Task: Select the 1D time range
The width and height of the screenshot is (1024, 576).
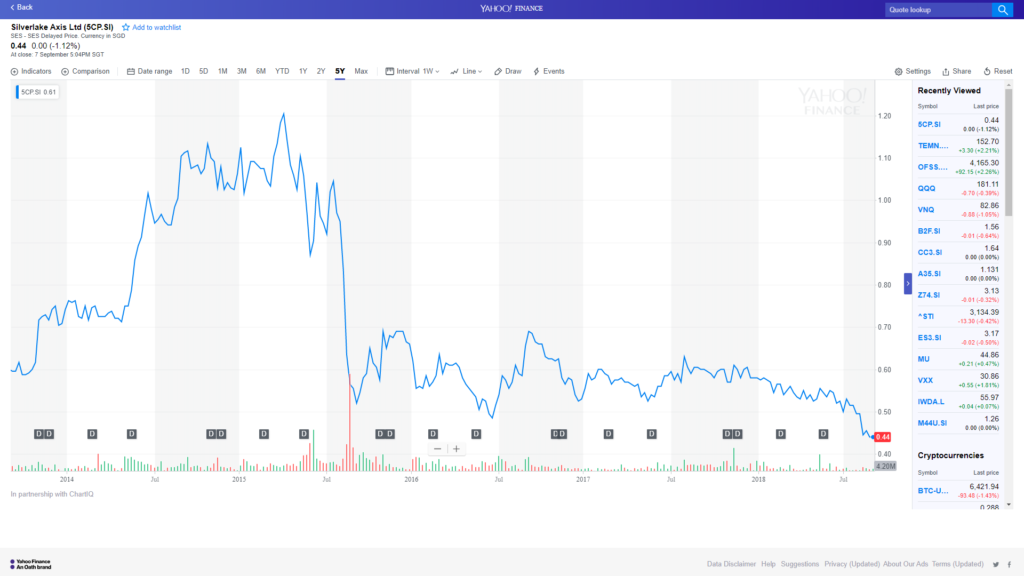Action: [x=185, y=71]
